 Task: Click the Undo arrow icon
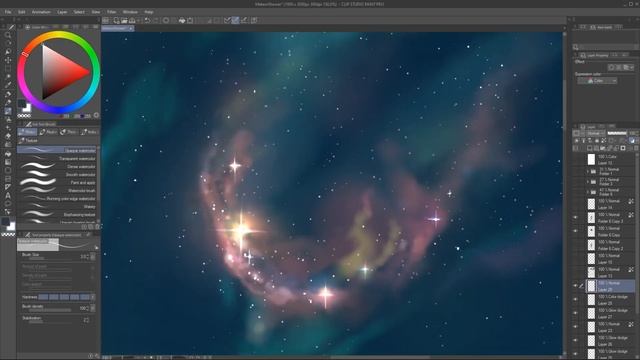(147, 20)
